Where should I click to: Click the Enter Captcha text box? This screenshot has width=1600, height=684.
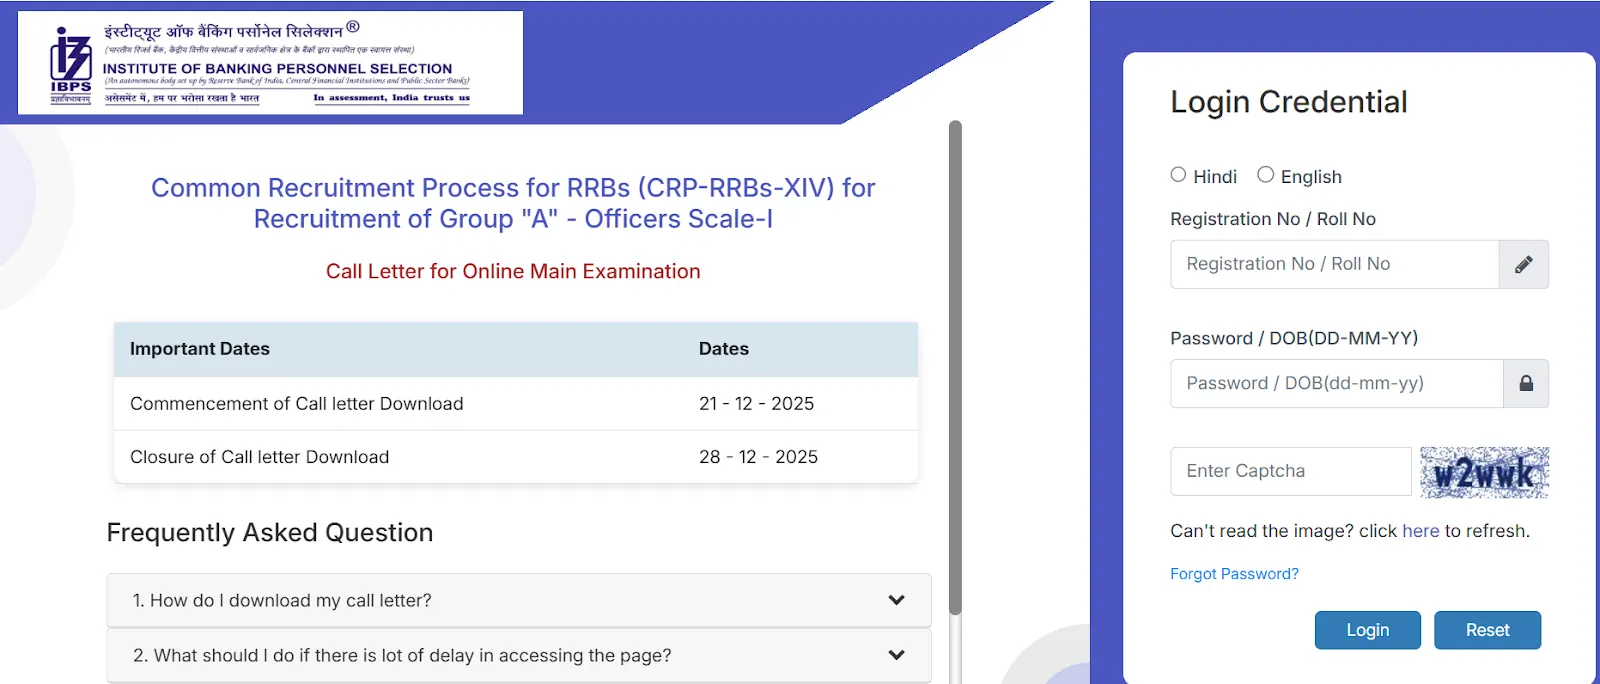[x=1291, y=471]
